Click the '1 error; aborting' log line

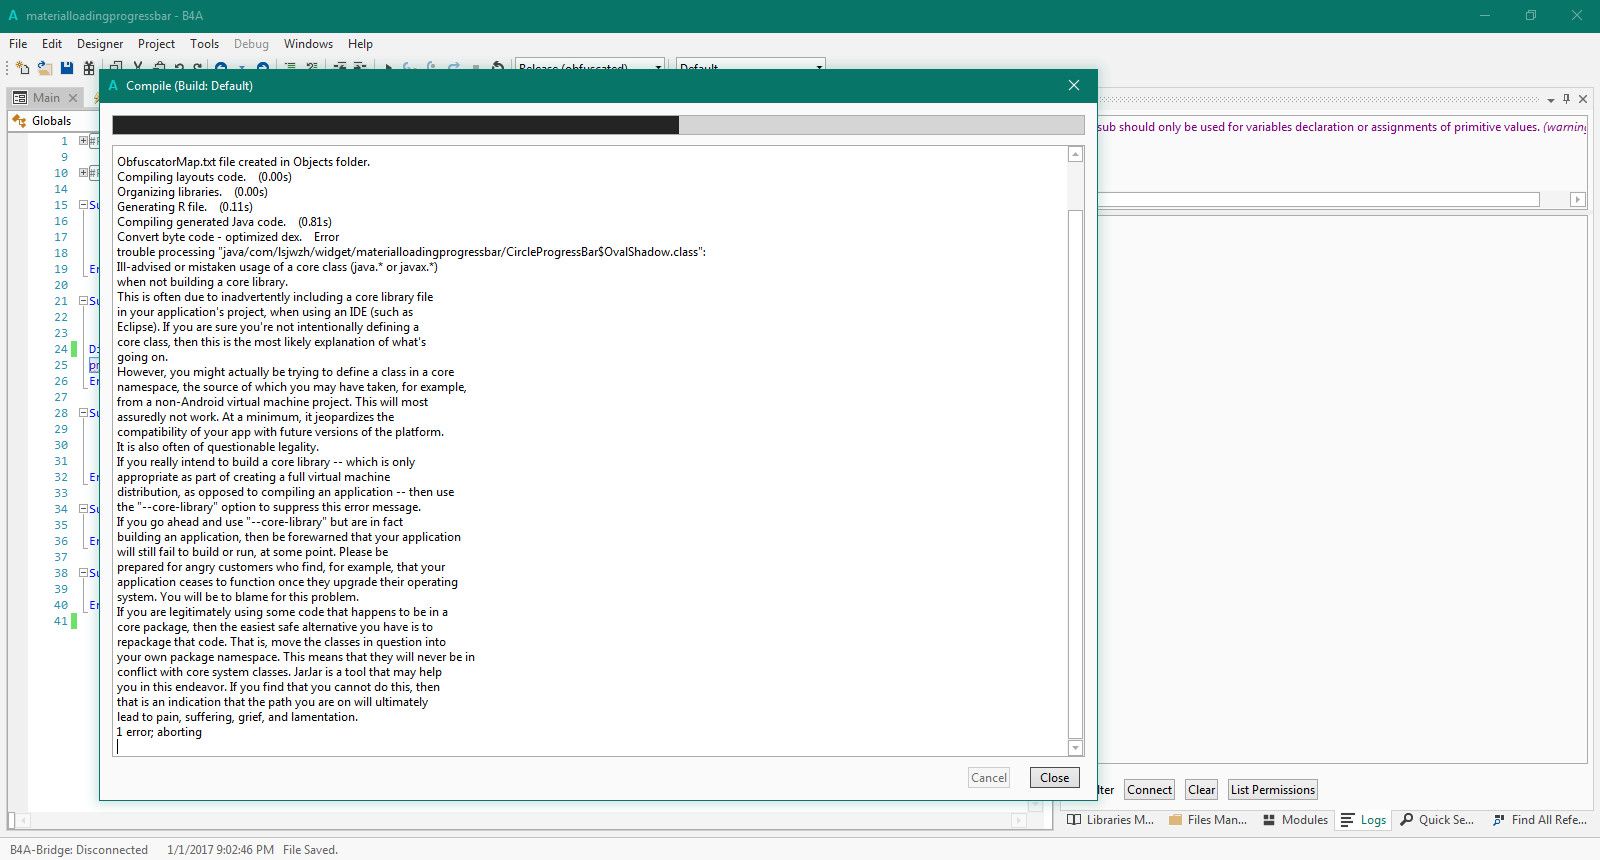pos(159,732)
